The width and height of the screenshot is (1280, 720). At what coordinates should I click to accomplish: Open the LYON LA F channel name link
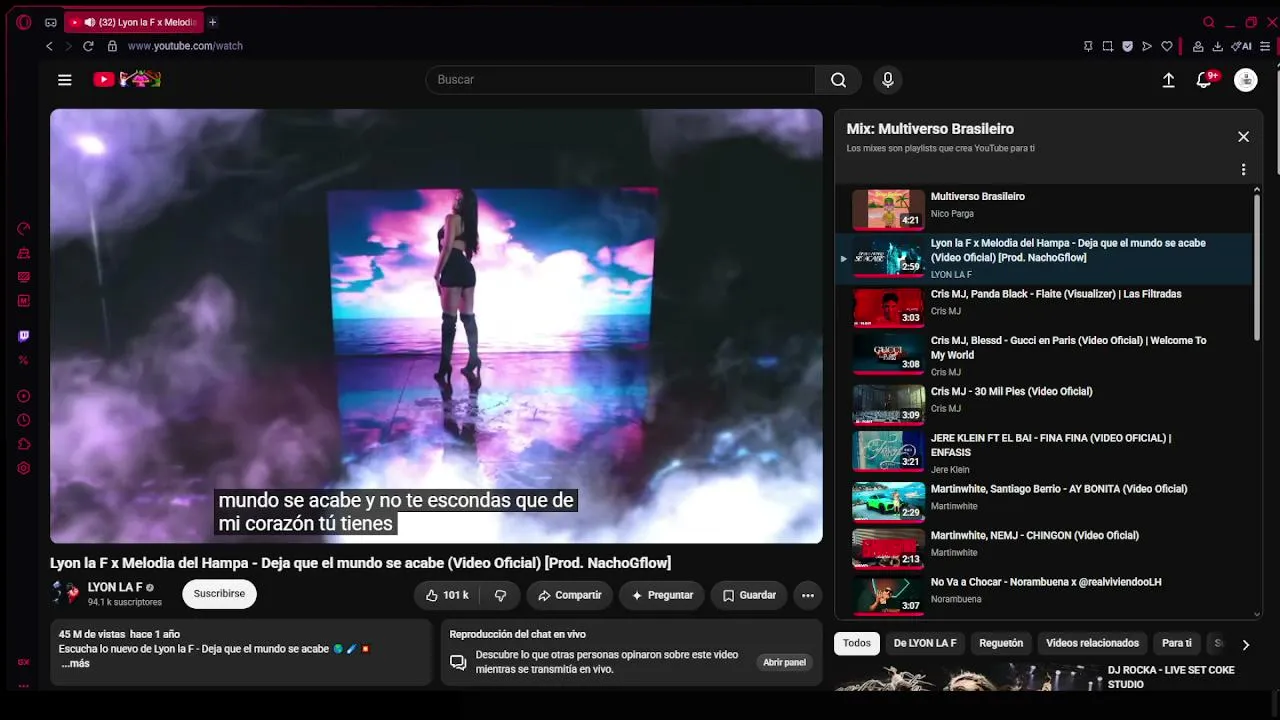(115, 587)
